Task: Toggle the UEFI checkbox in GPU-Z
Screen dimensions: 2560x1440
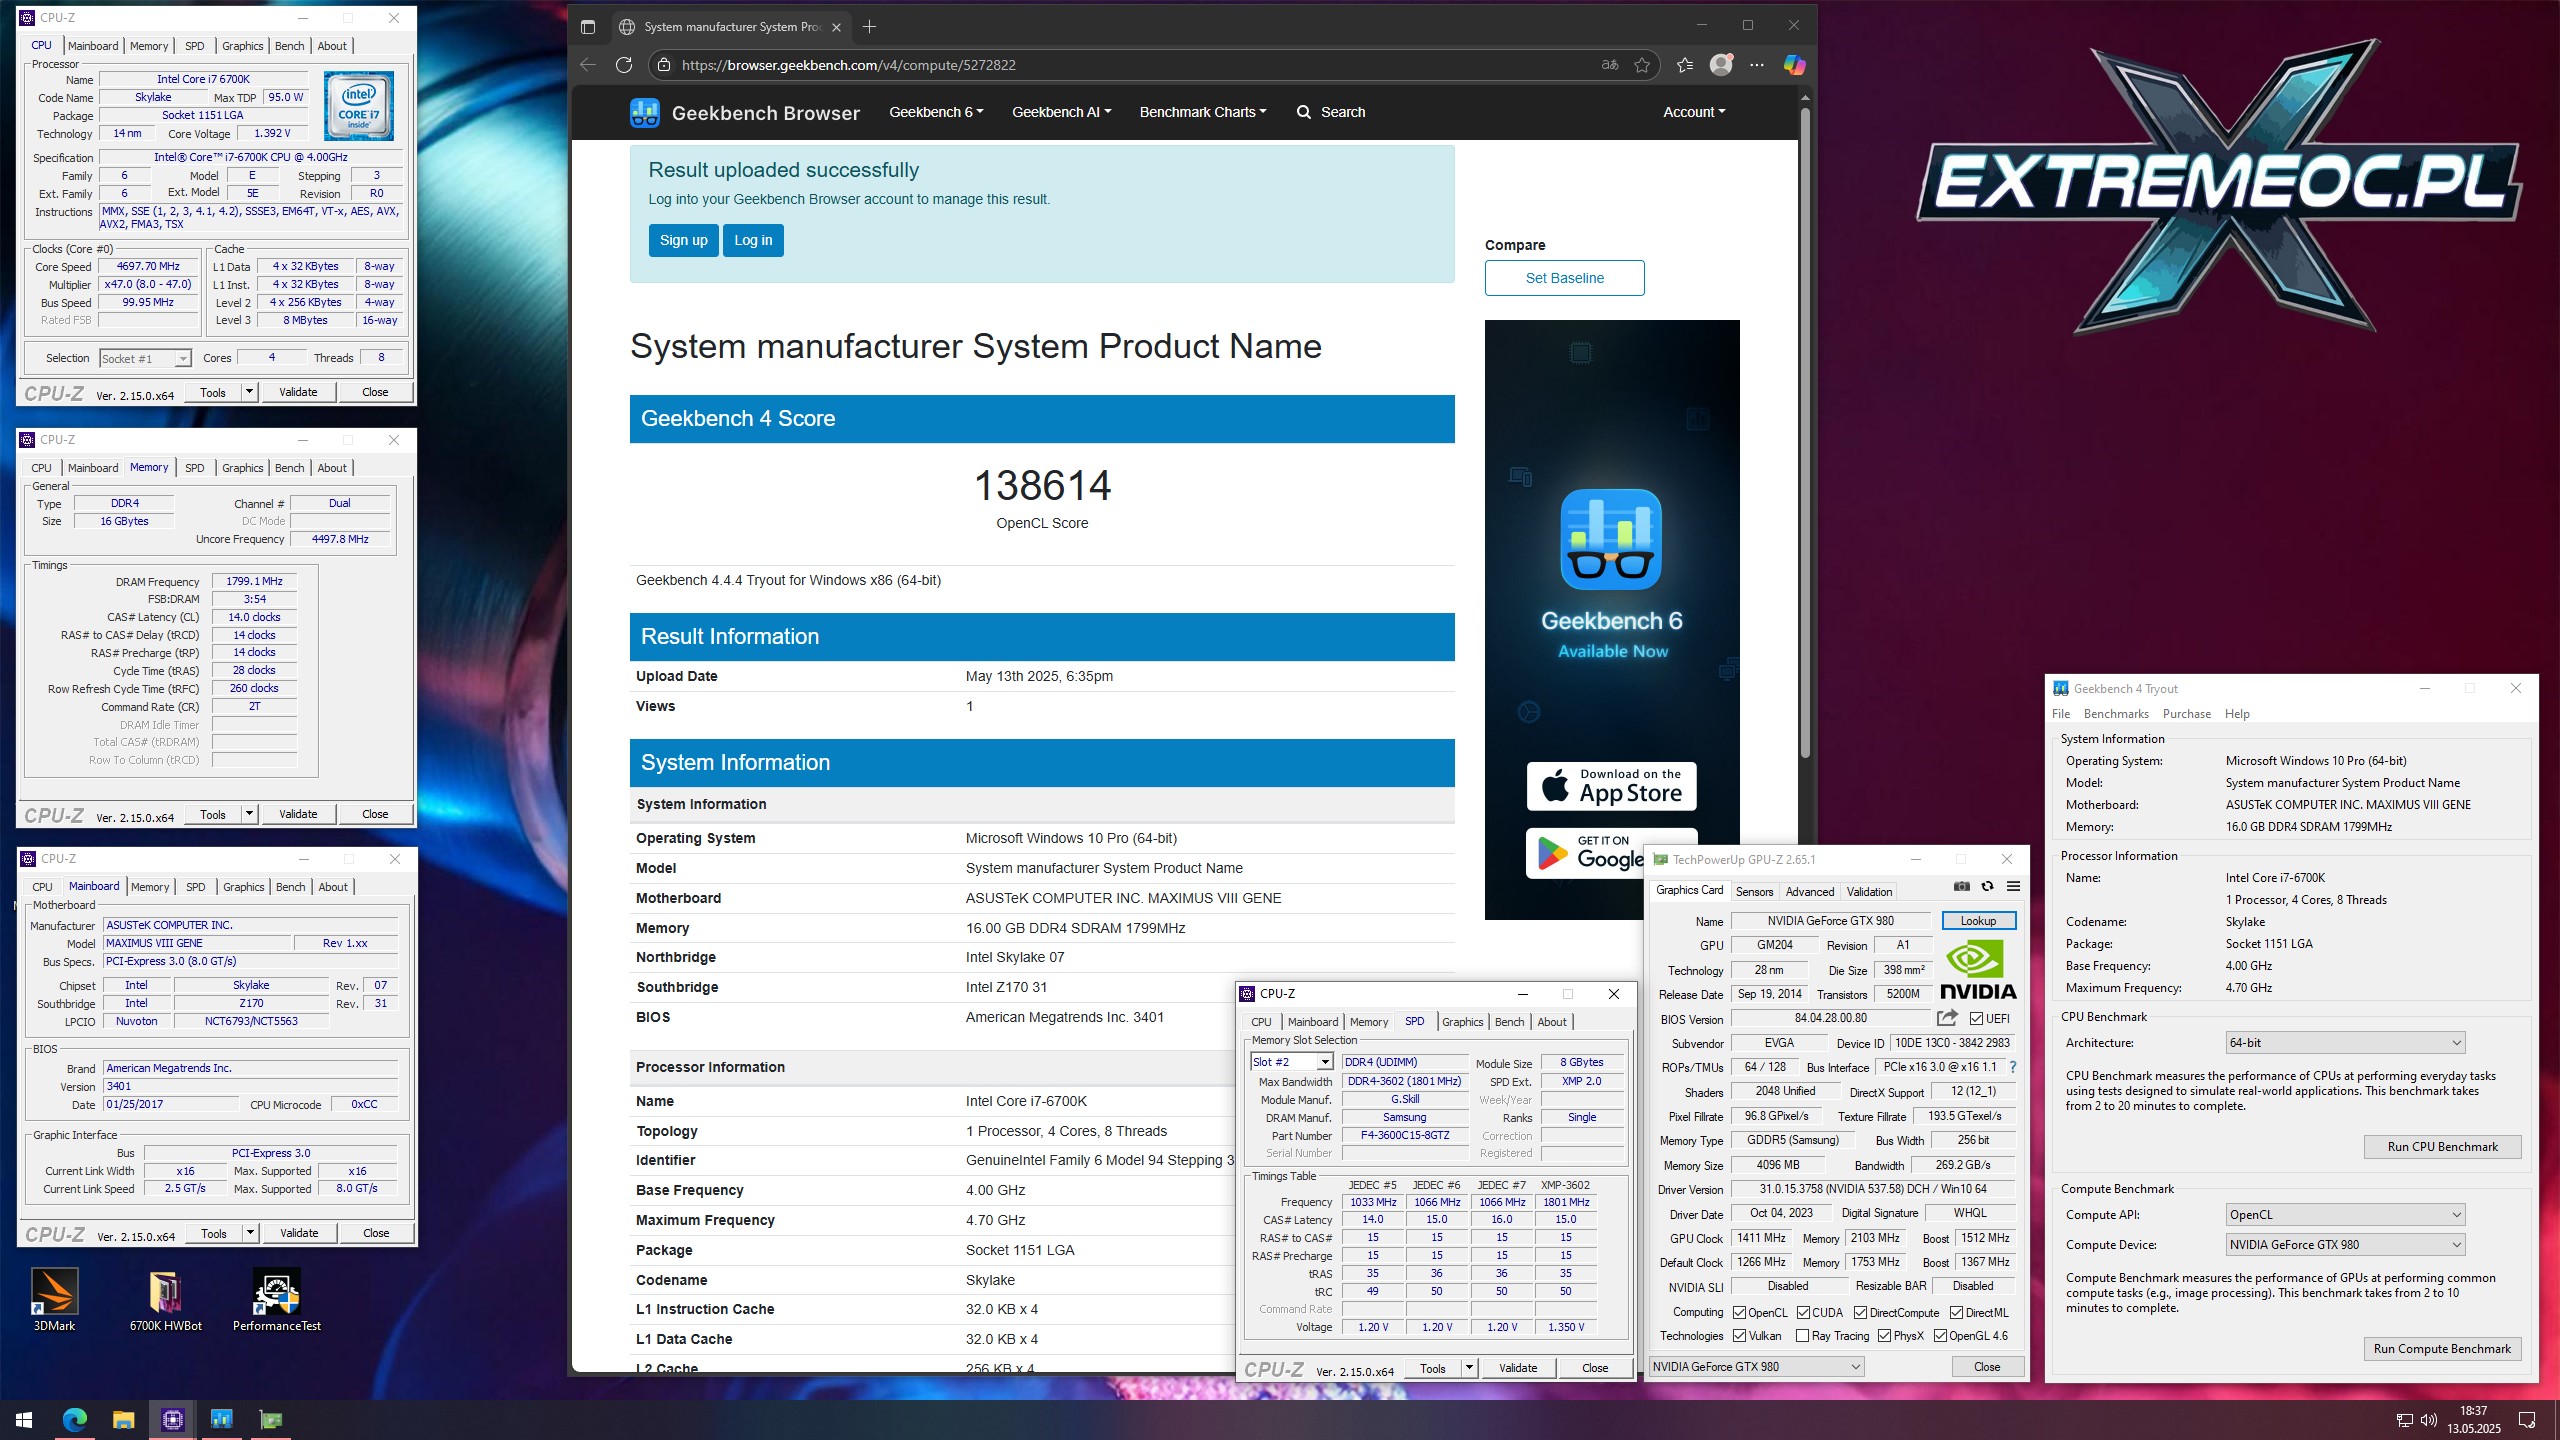Action: pos(1976,1018)
